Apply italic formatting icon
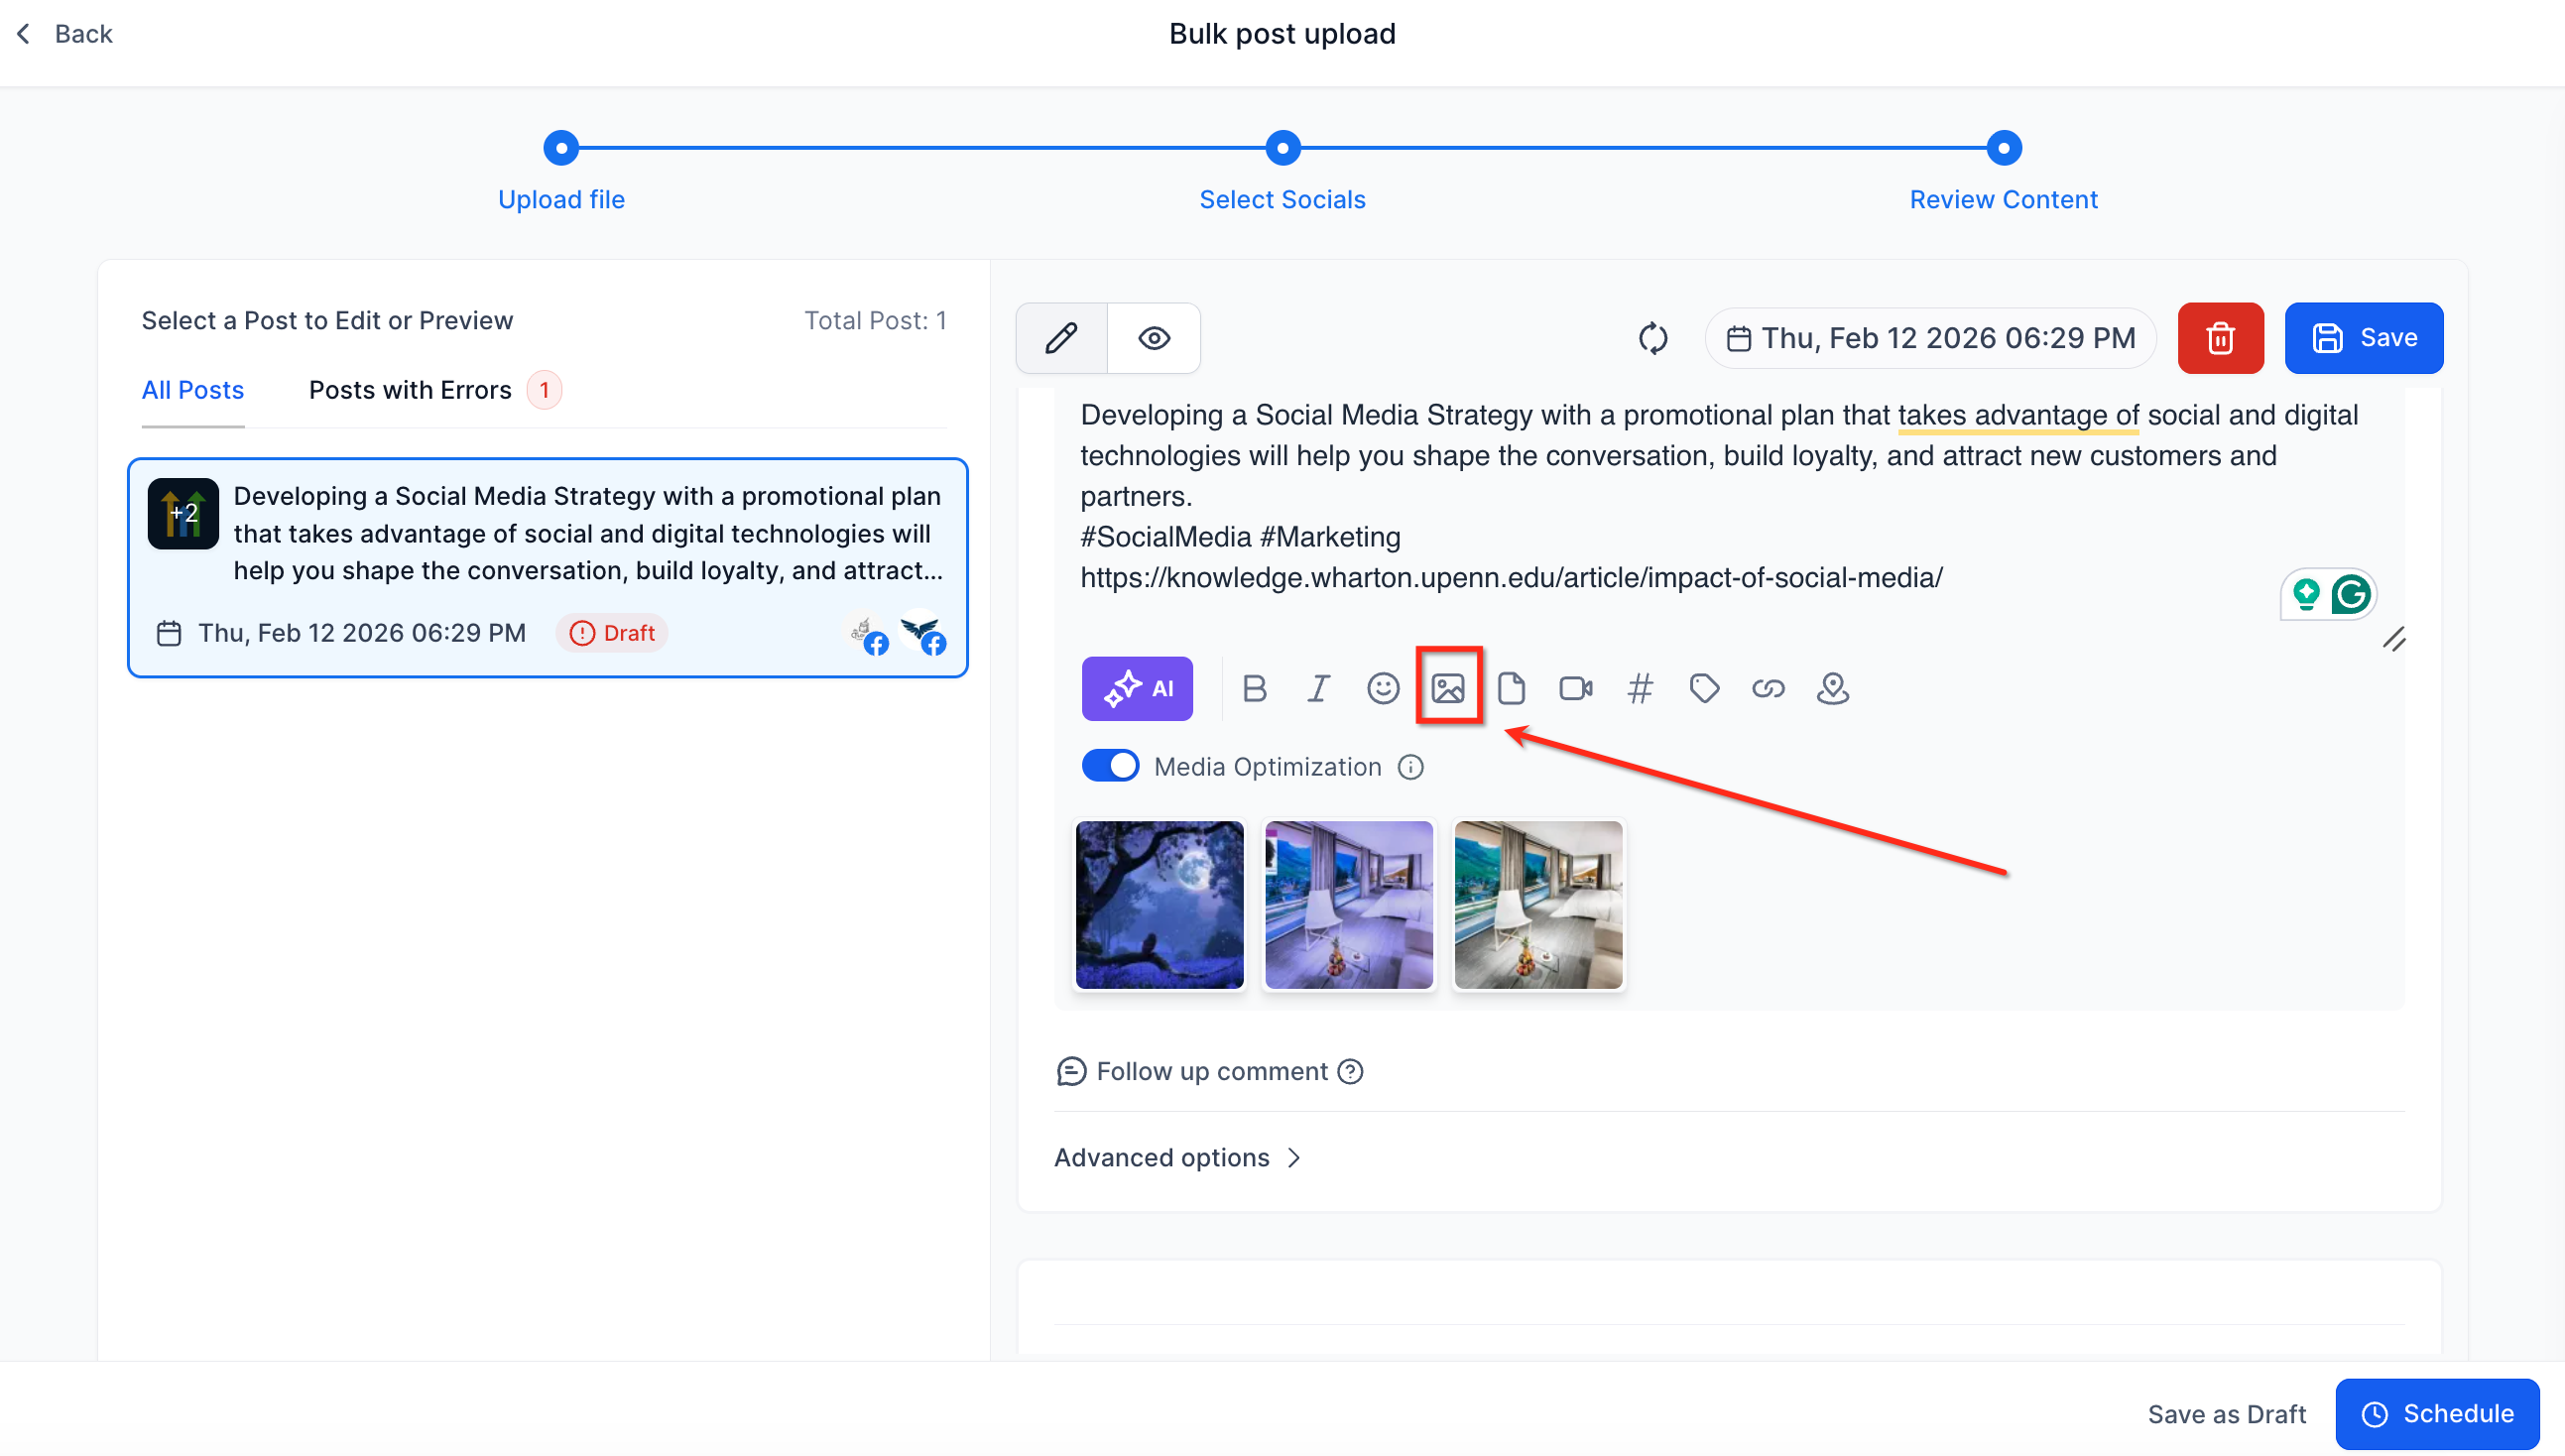The width and height of the screenshot is (2565, 1456). 1318,688
